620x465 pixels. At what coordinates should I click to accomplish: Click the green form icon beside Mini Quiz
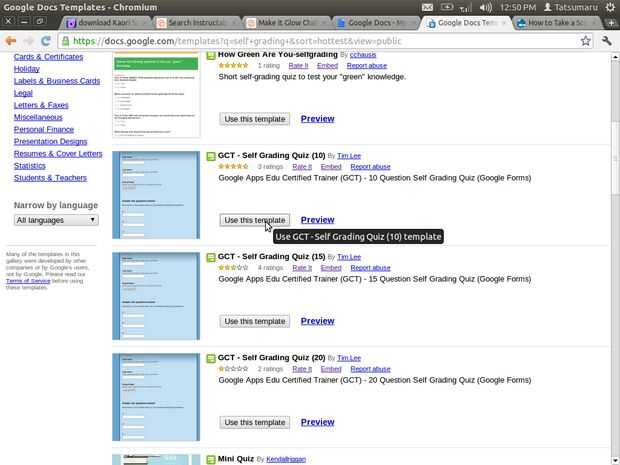[211, 459]
